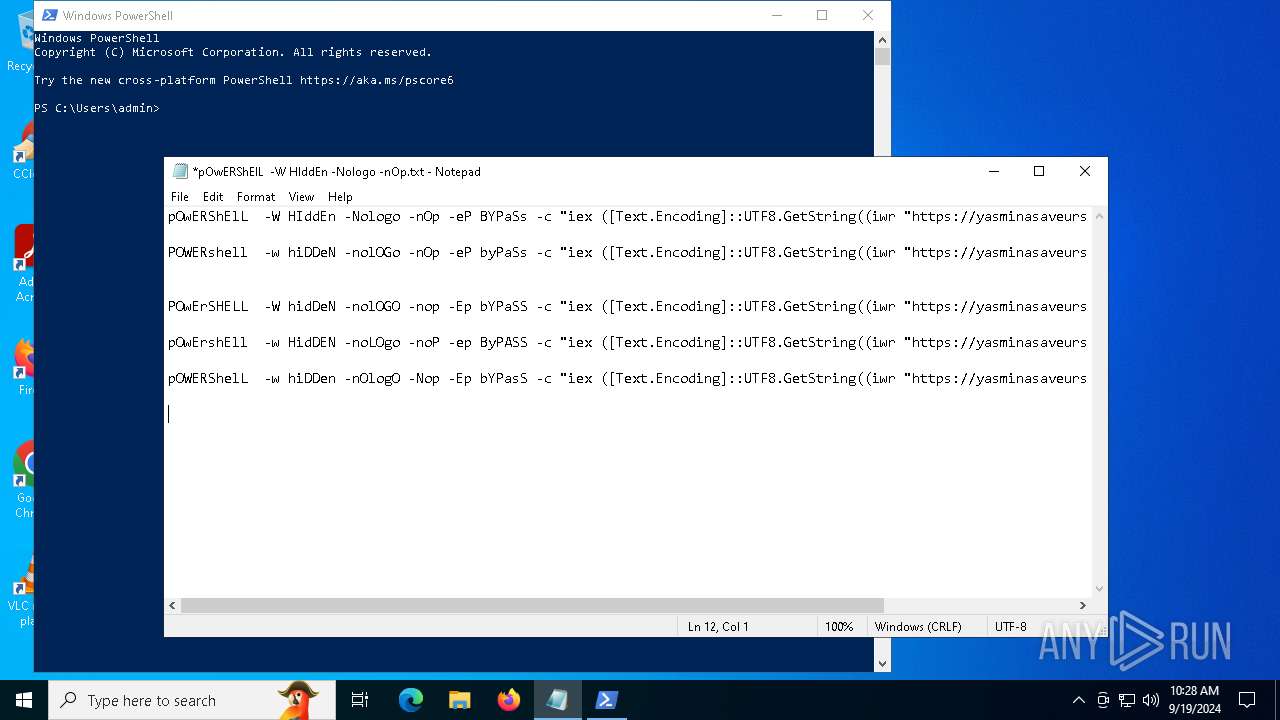
Task: Open the notification center icon
Action: 1247,700
